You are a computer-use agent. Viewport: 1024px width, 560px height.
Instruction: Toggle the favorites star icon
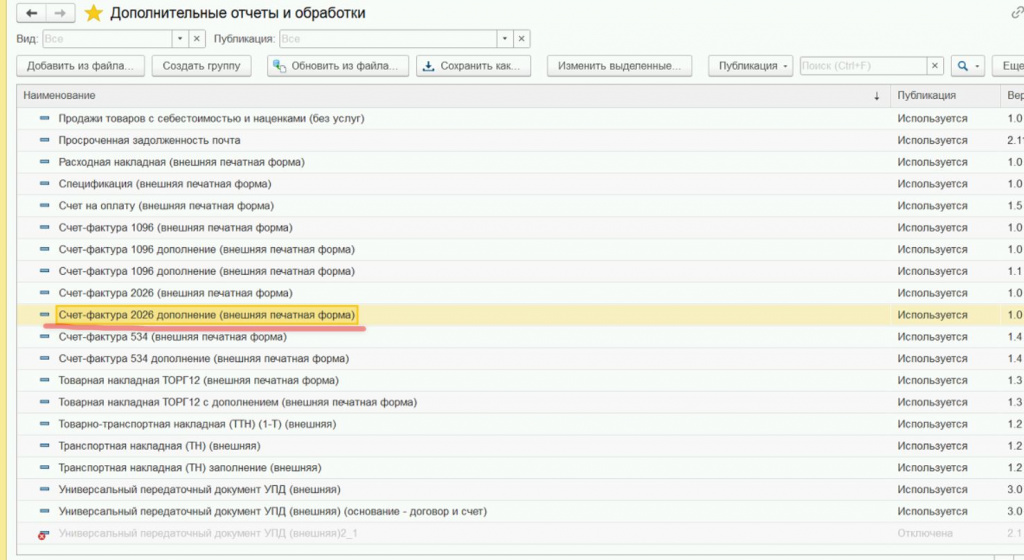pos(93,13)
